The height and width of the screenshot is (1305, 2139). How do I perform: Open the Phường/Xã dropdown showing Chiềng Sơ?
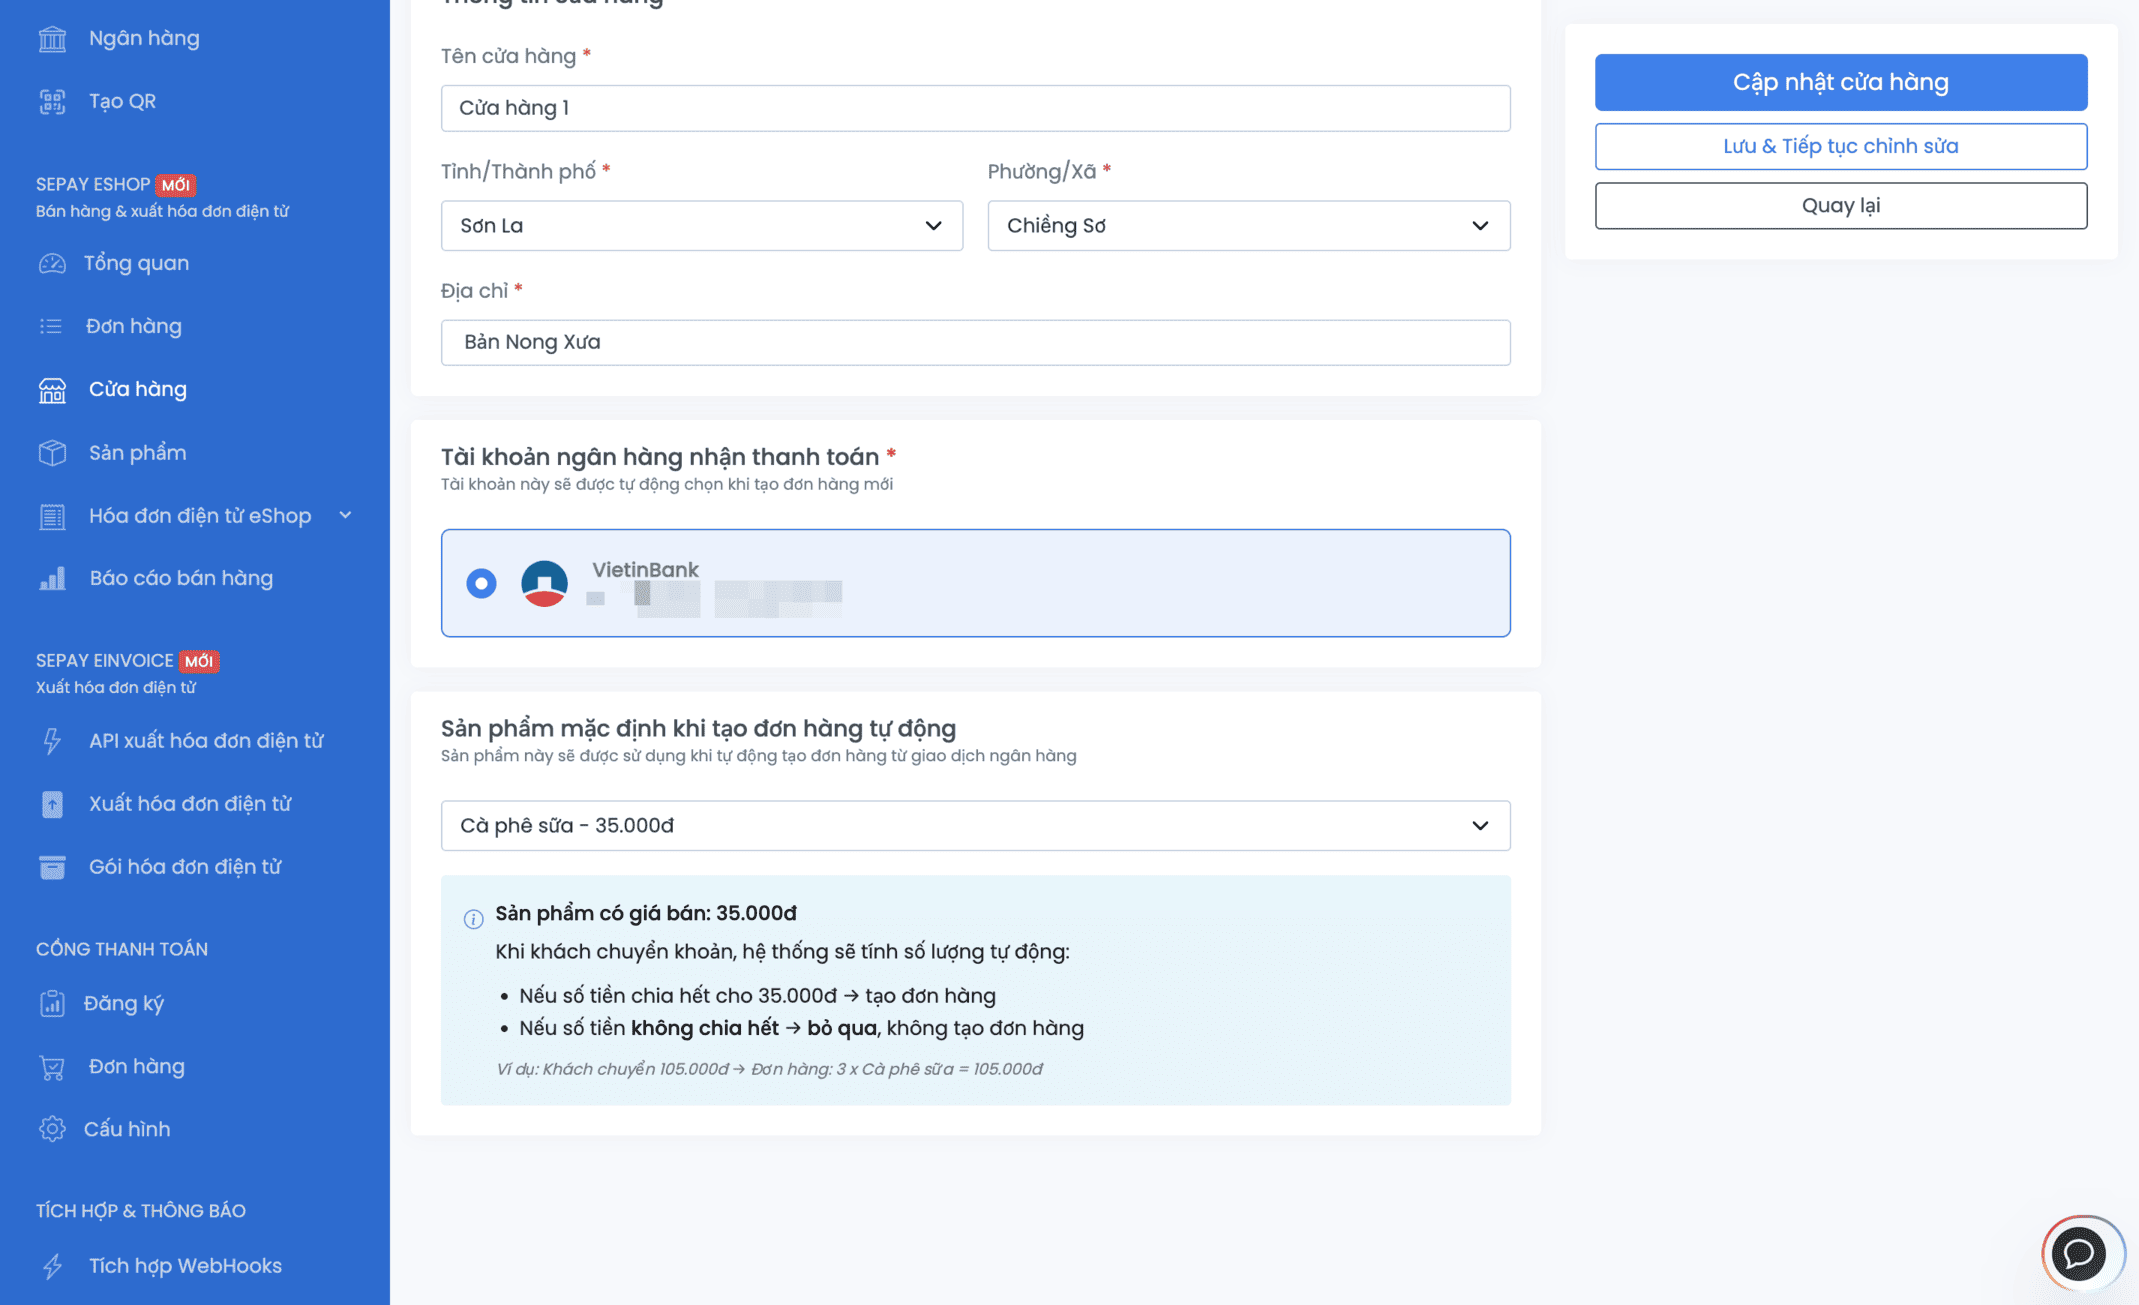tap(1248, 226)
